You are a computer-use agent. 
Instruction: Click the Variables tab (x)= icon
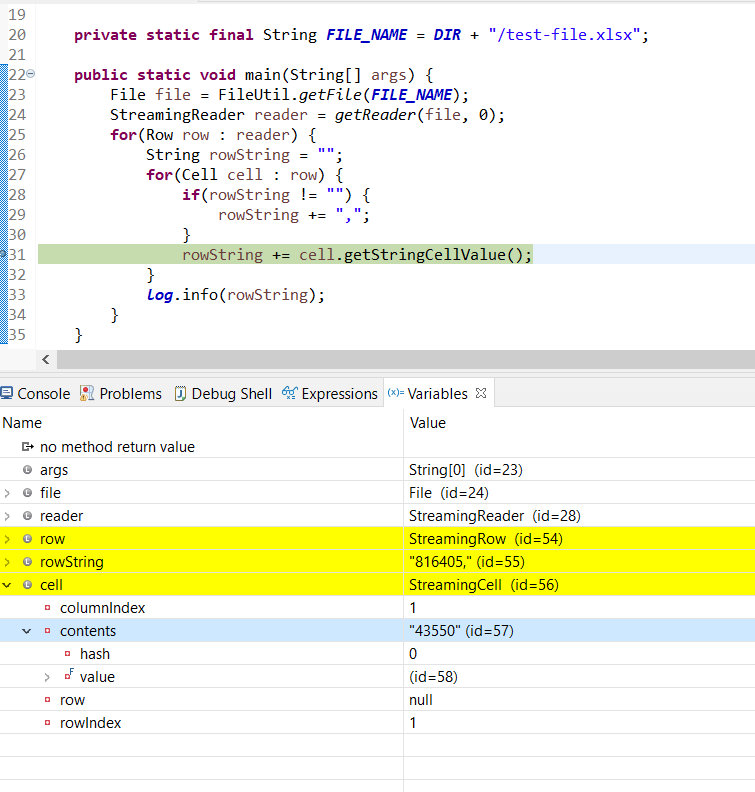click(395, 392)
